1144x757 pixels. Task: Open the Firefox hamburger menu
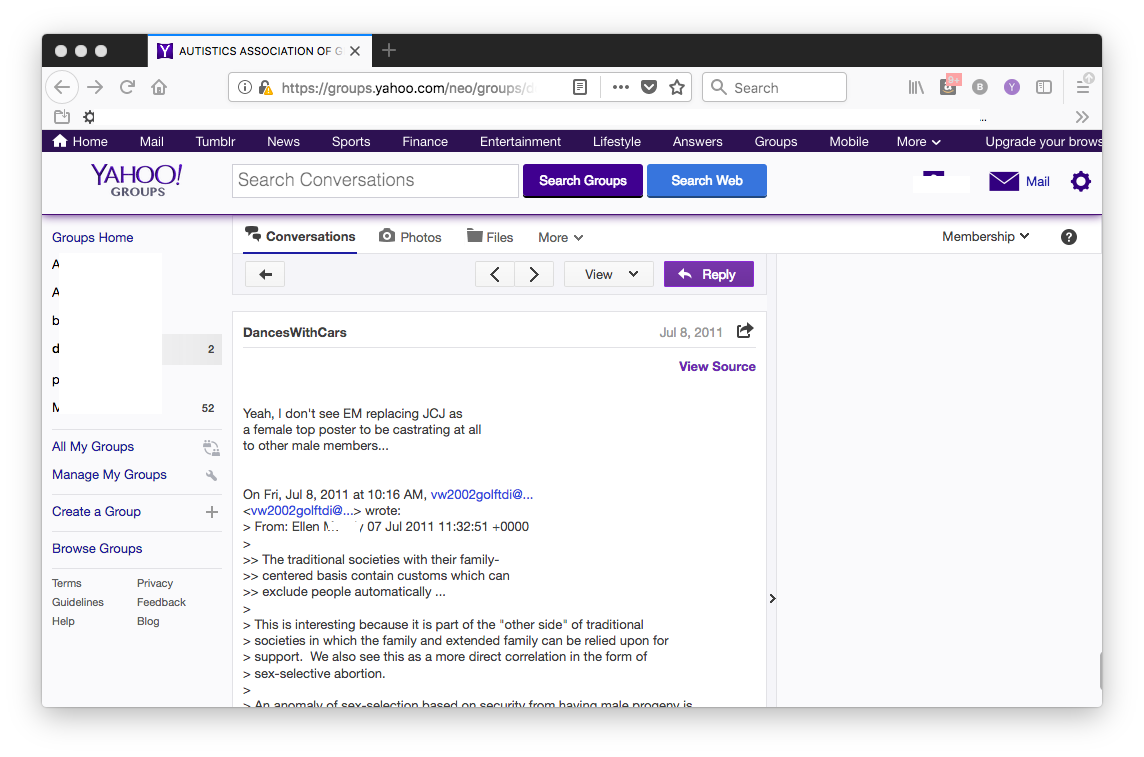point(1083,88)
